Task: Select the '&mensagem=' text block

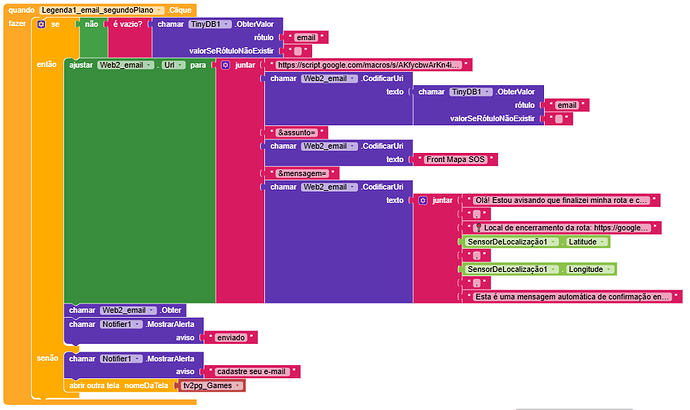Action: coord(302,173)
